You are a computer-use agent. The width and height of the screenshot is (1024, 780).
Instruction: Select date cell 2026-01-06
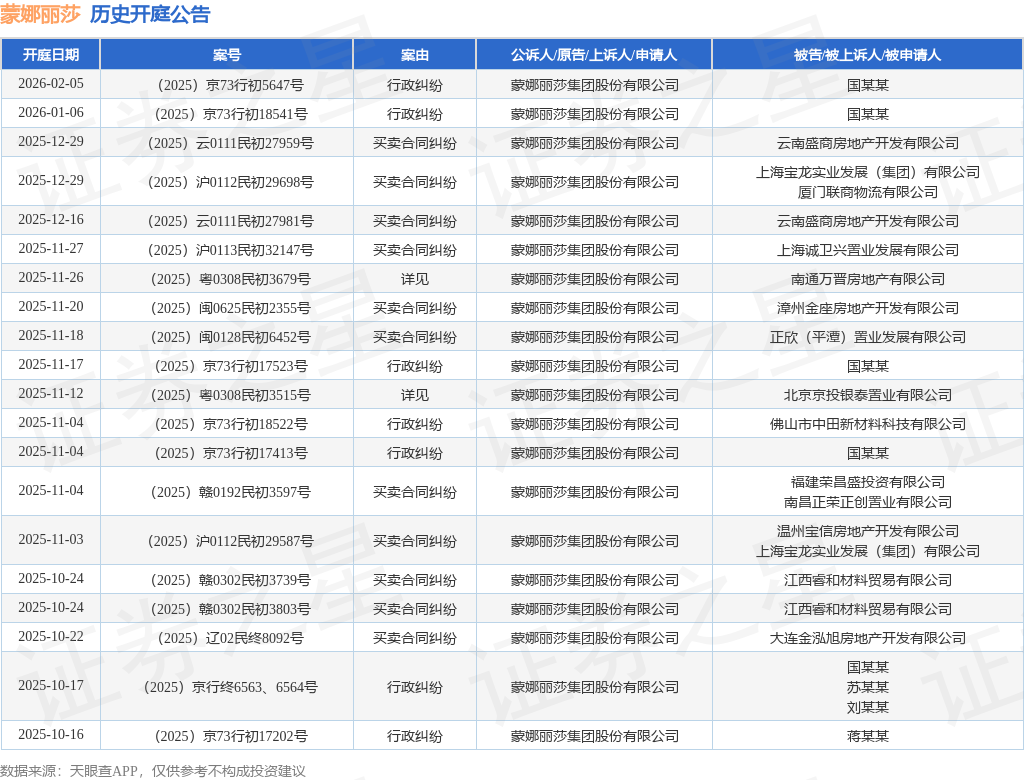point(51,112)
